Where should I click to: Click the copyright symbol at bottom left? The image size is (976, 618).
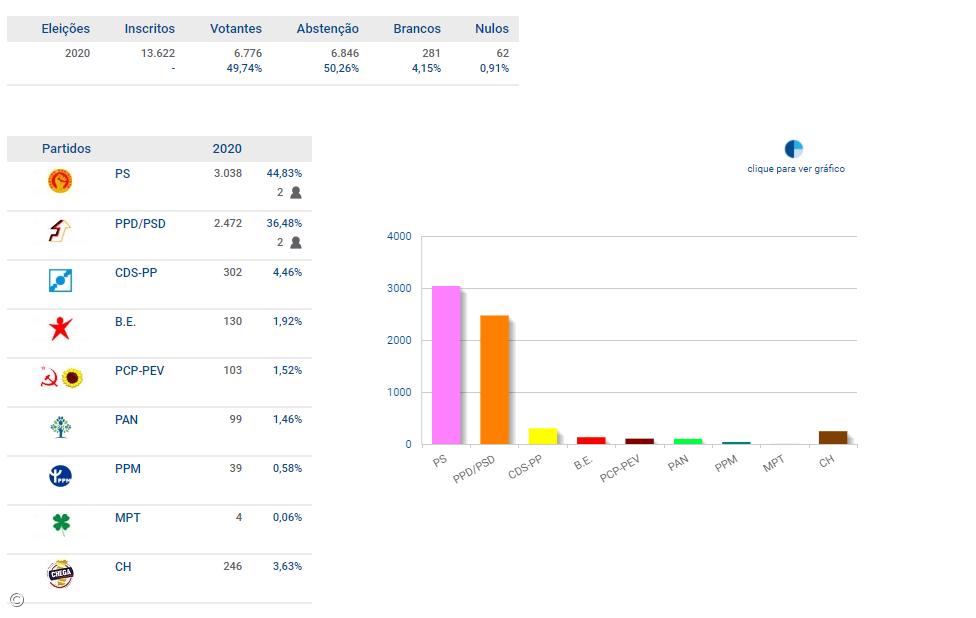pos(17,600)
